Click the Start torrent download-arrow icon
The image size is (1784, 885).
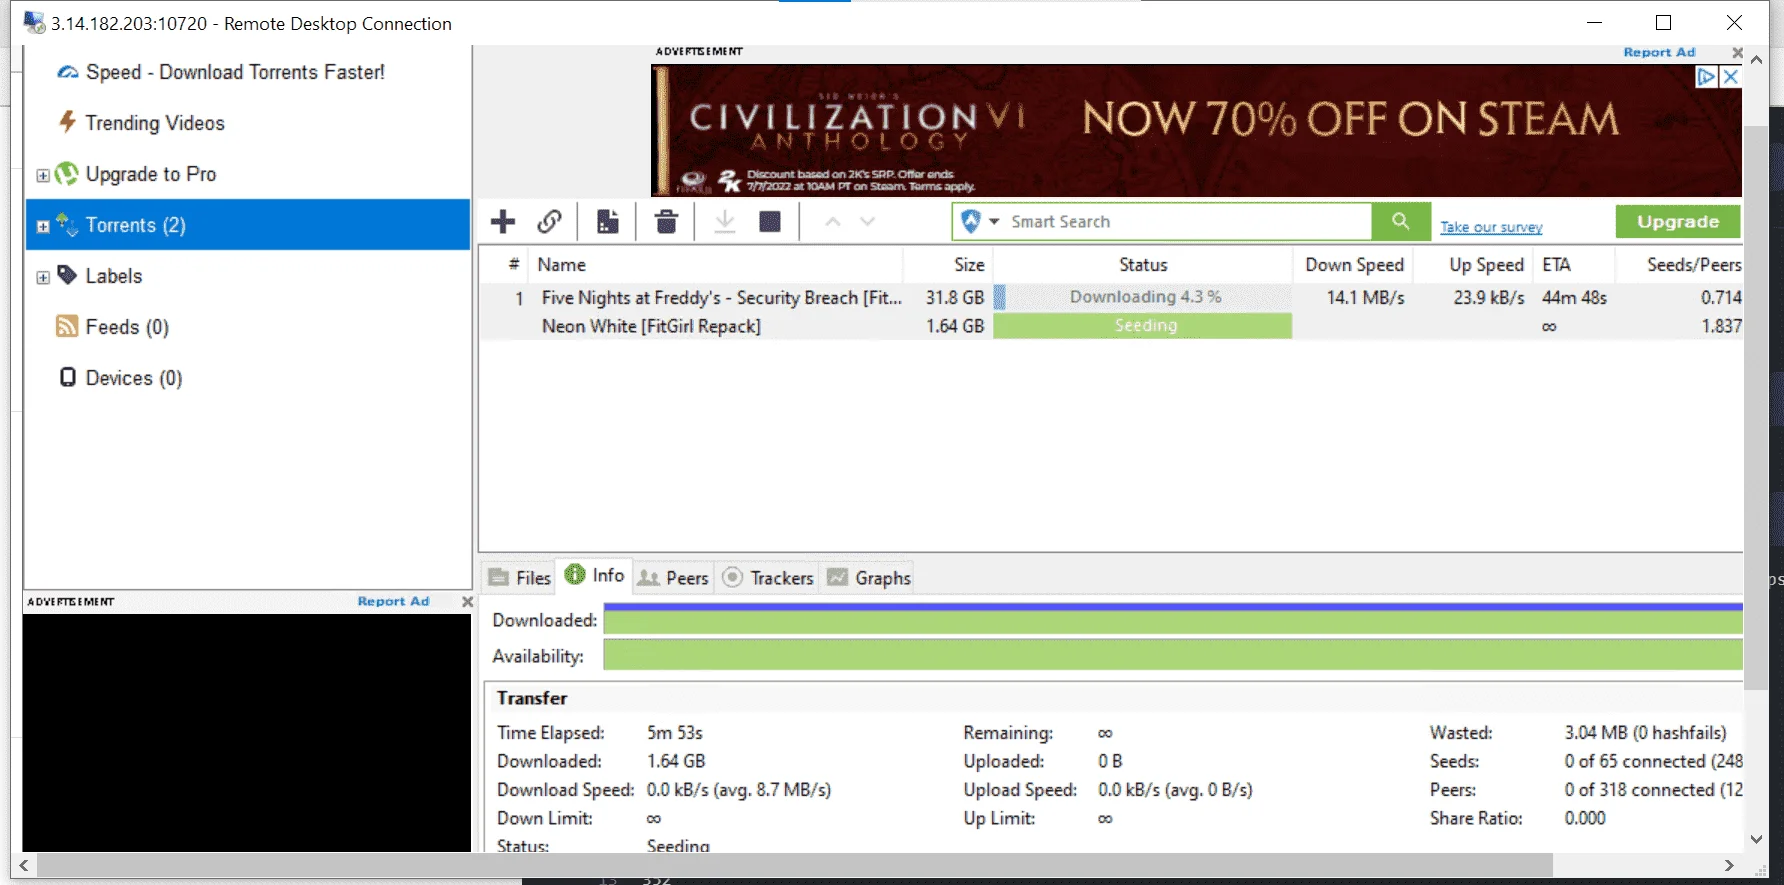pyautogui.click(x=725, y=222)
